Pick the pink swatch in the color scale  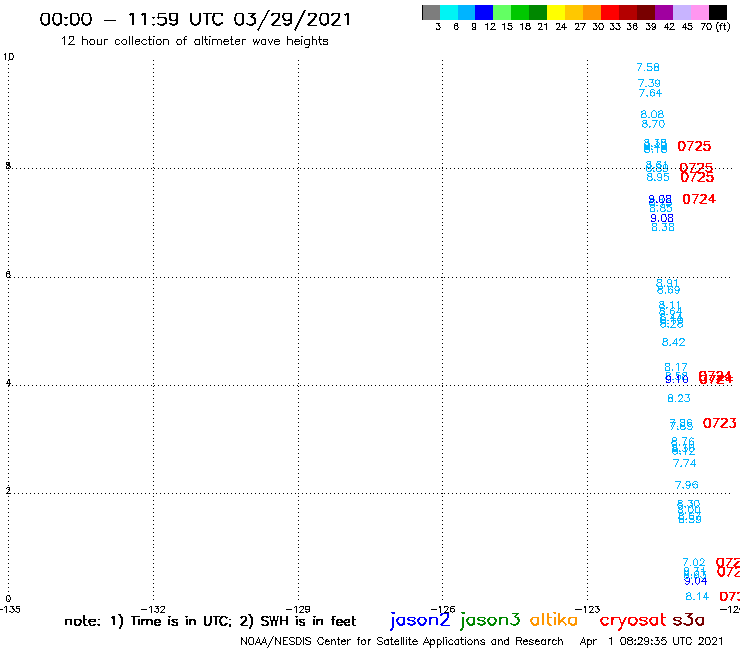click(699, 12)
